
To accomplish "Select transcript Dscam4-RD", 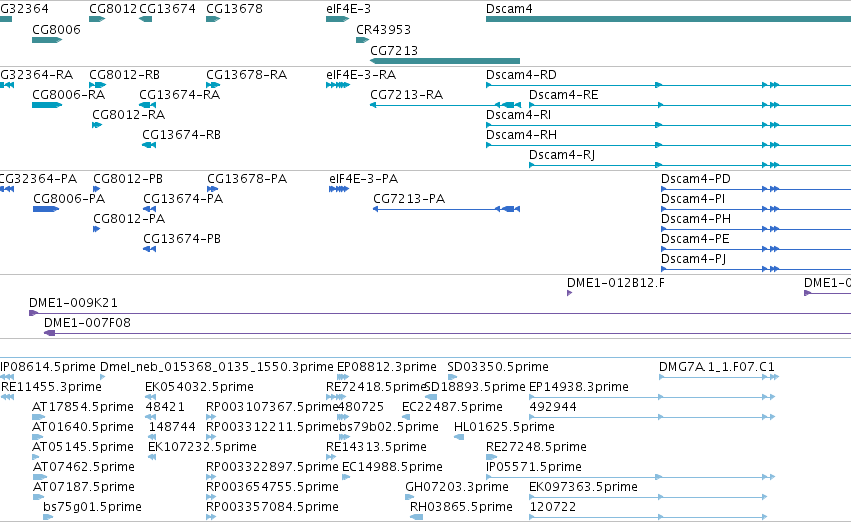I will click(668, 85).
